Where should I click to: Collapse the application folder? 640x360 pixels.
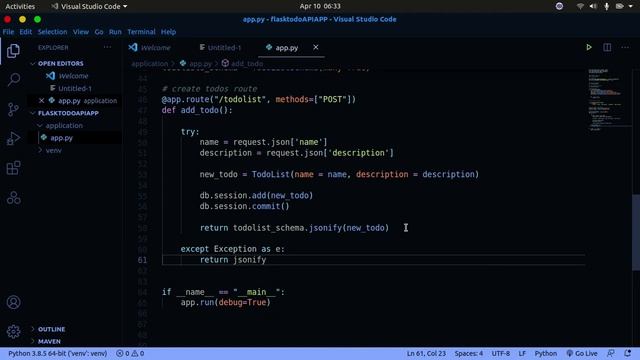point(64,125)
